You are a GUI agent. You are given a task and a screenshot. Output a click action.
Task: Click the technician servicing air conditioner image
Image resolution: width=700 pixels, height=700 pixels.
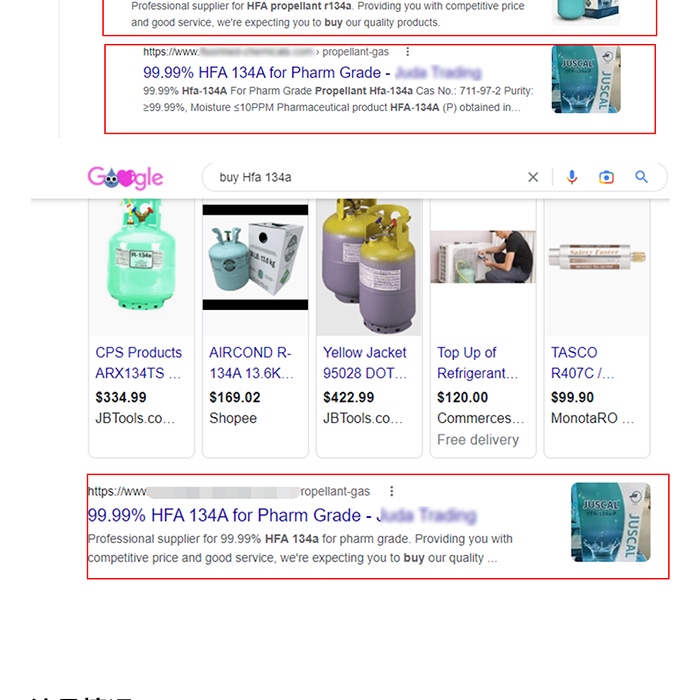(x=483, y=257)
